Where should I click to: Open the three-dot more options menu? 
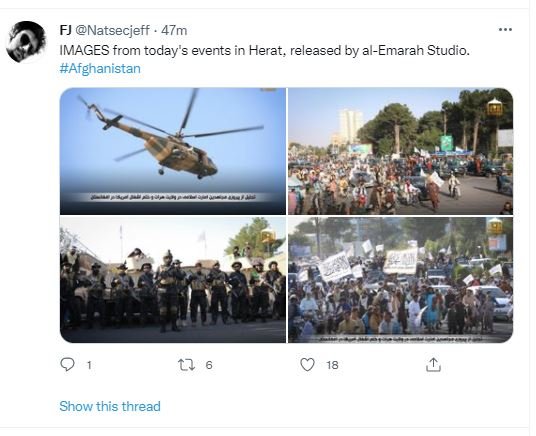click(x=505, y=30)
